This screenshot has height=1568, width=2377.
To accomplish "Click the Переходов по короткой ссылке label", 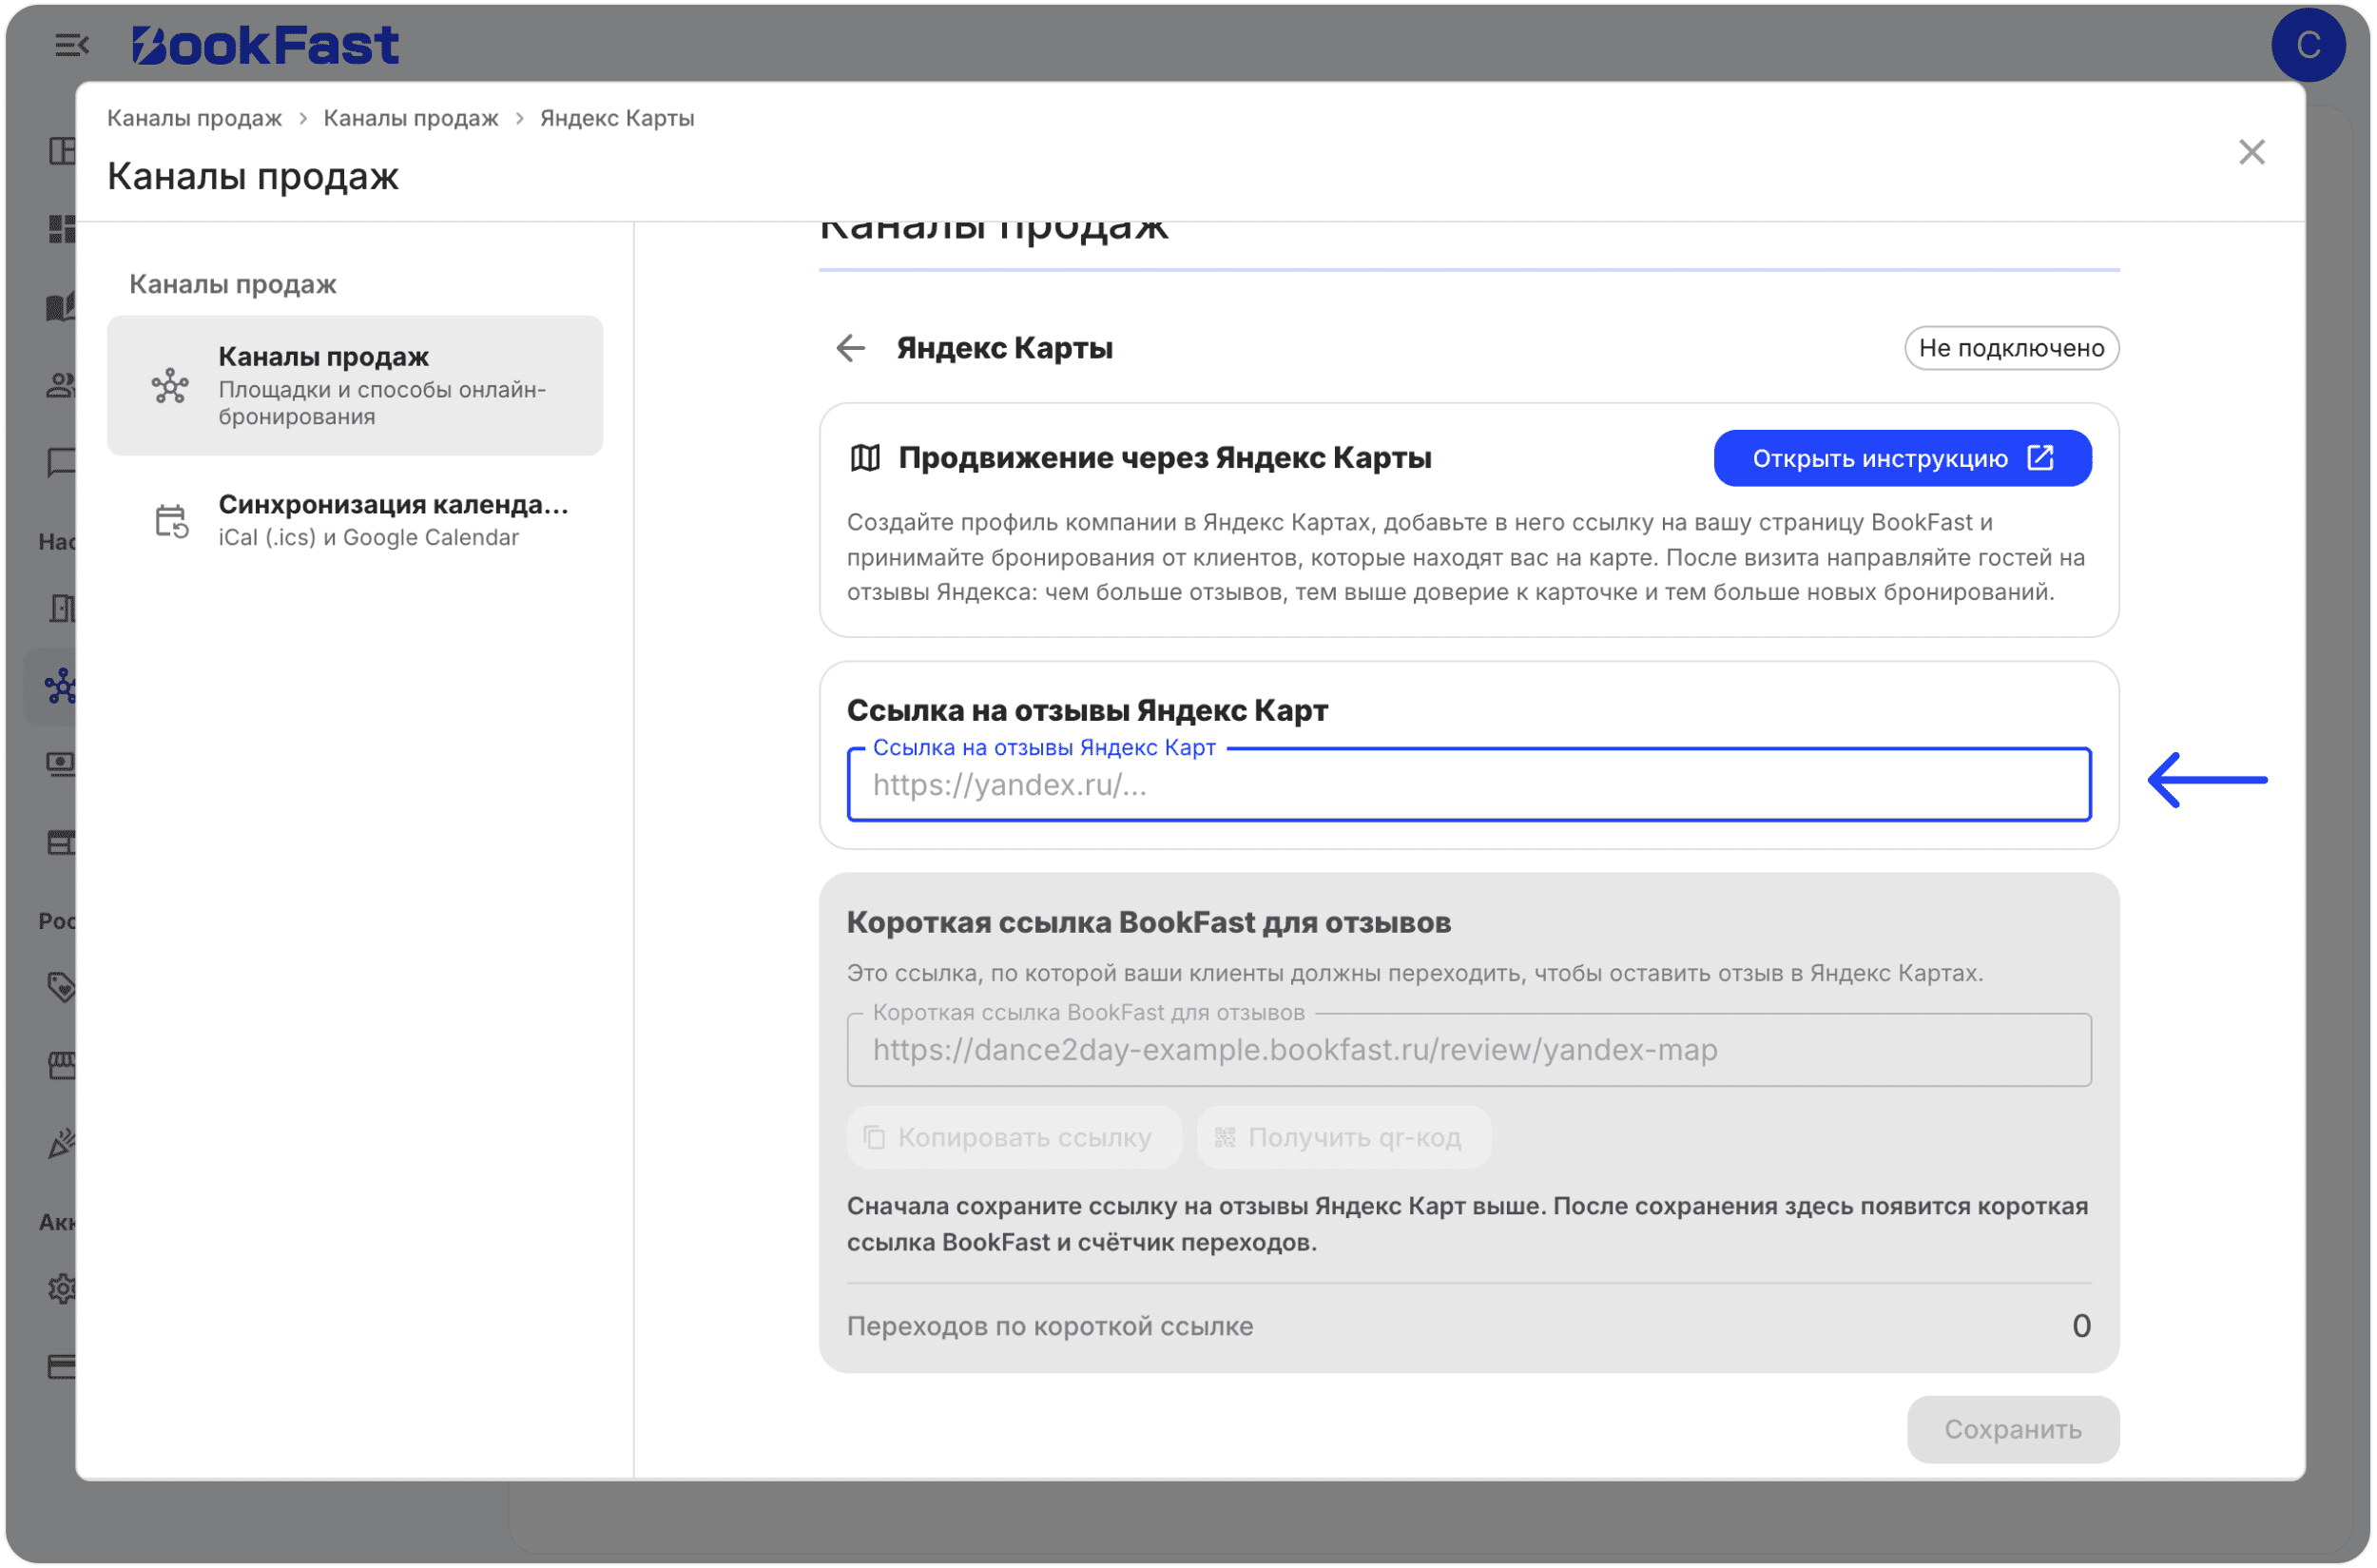I will (1049, 1326).
